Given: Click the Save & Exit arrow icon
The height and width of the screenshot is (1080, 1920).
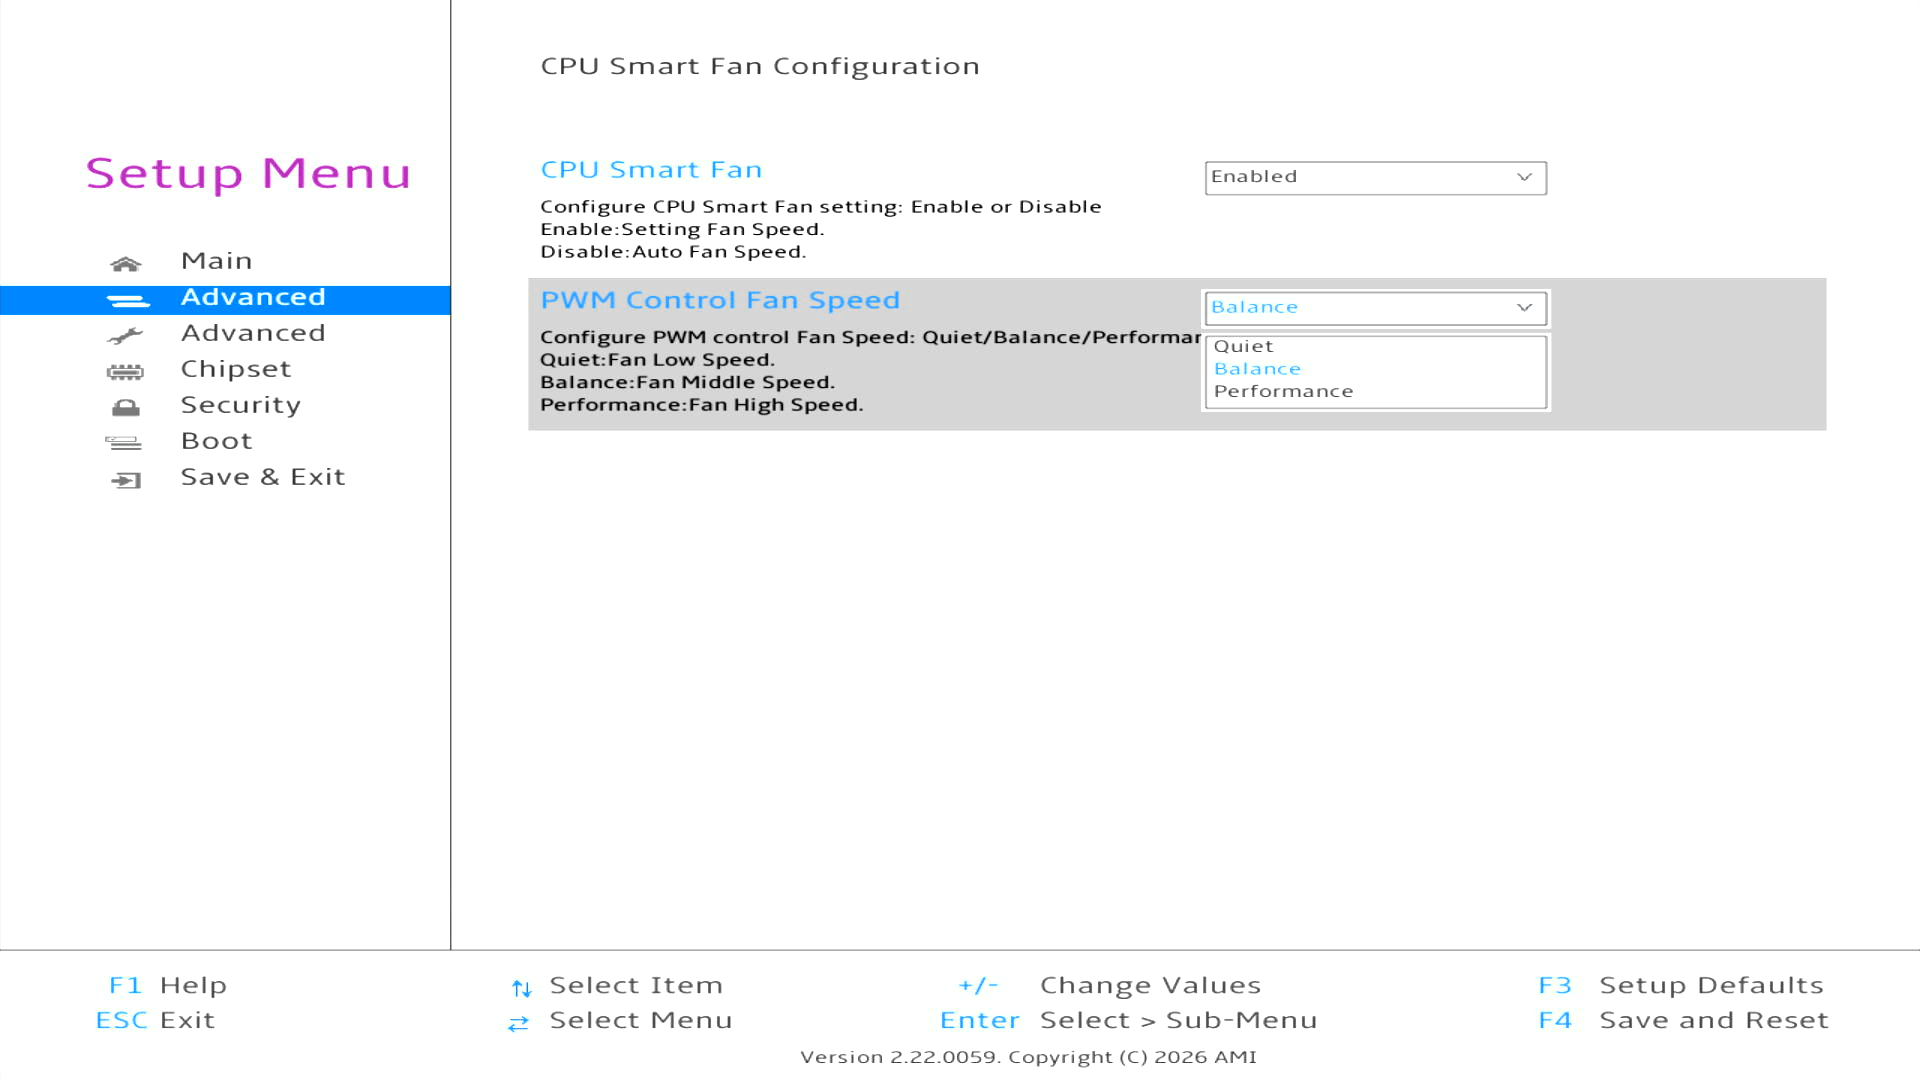Looking at the screenshot, I should point(126,480).
